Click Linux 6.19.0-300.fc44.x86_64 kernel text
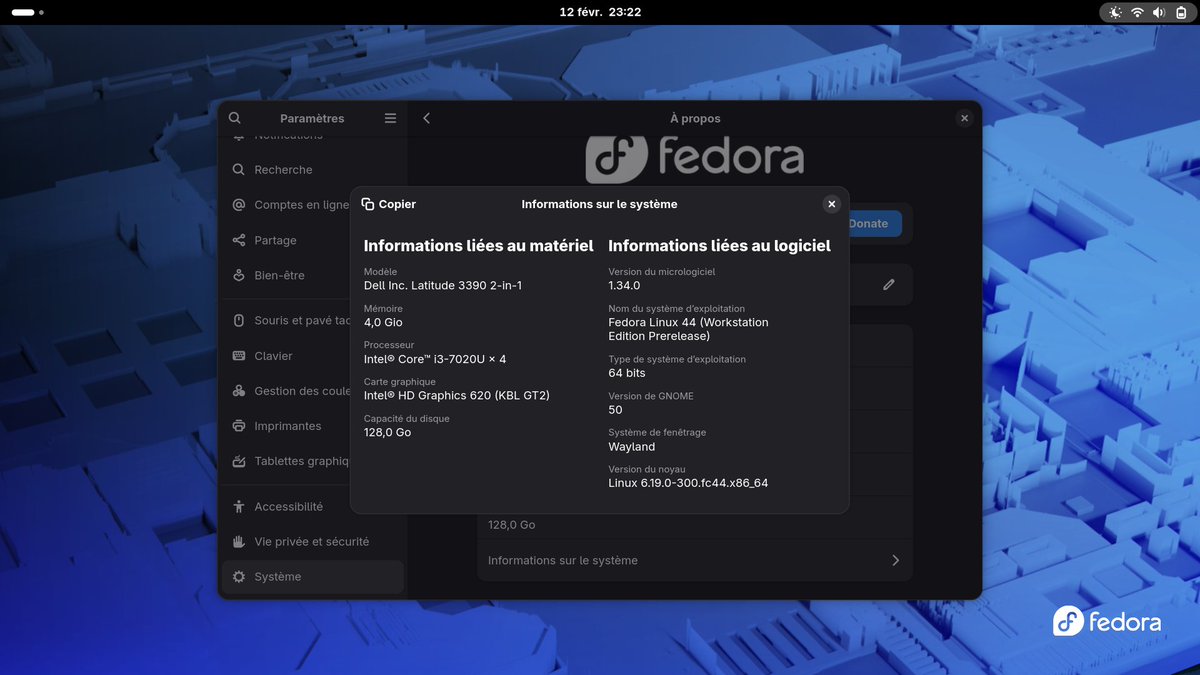This screenshot has height=675, width=1200. pyautogui.click(x=688, y=483)
